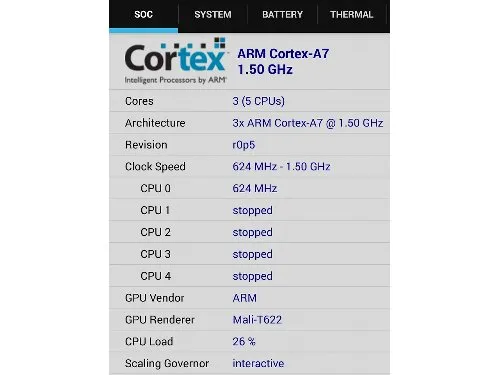The image size is (500, 375).
Task: Open the BATTERY tab
Action: [x=282, y=15]
